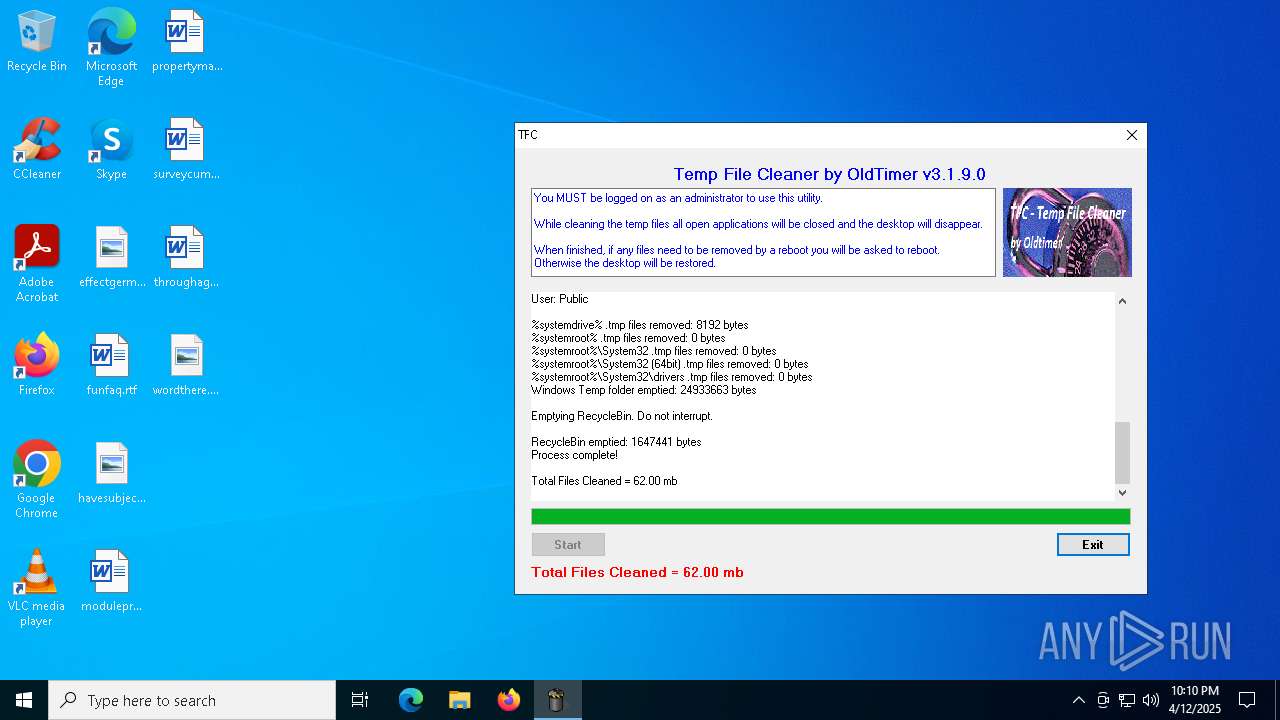The image size is (1280, 720).
Task: Click 'Emptying RecycleBin. Do not interrupt.' line
Action: 622,416
